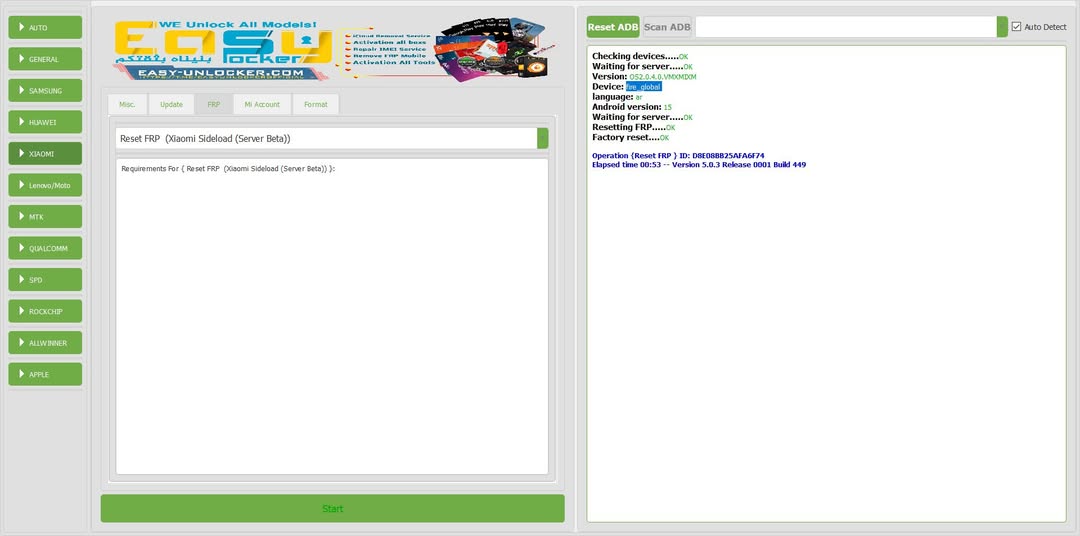Open the ALLWINNER sidebar category

coord(45,342)
